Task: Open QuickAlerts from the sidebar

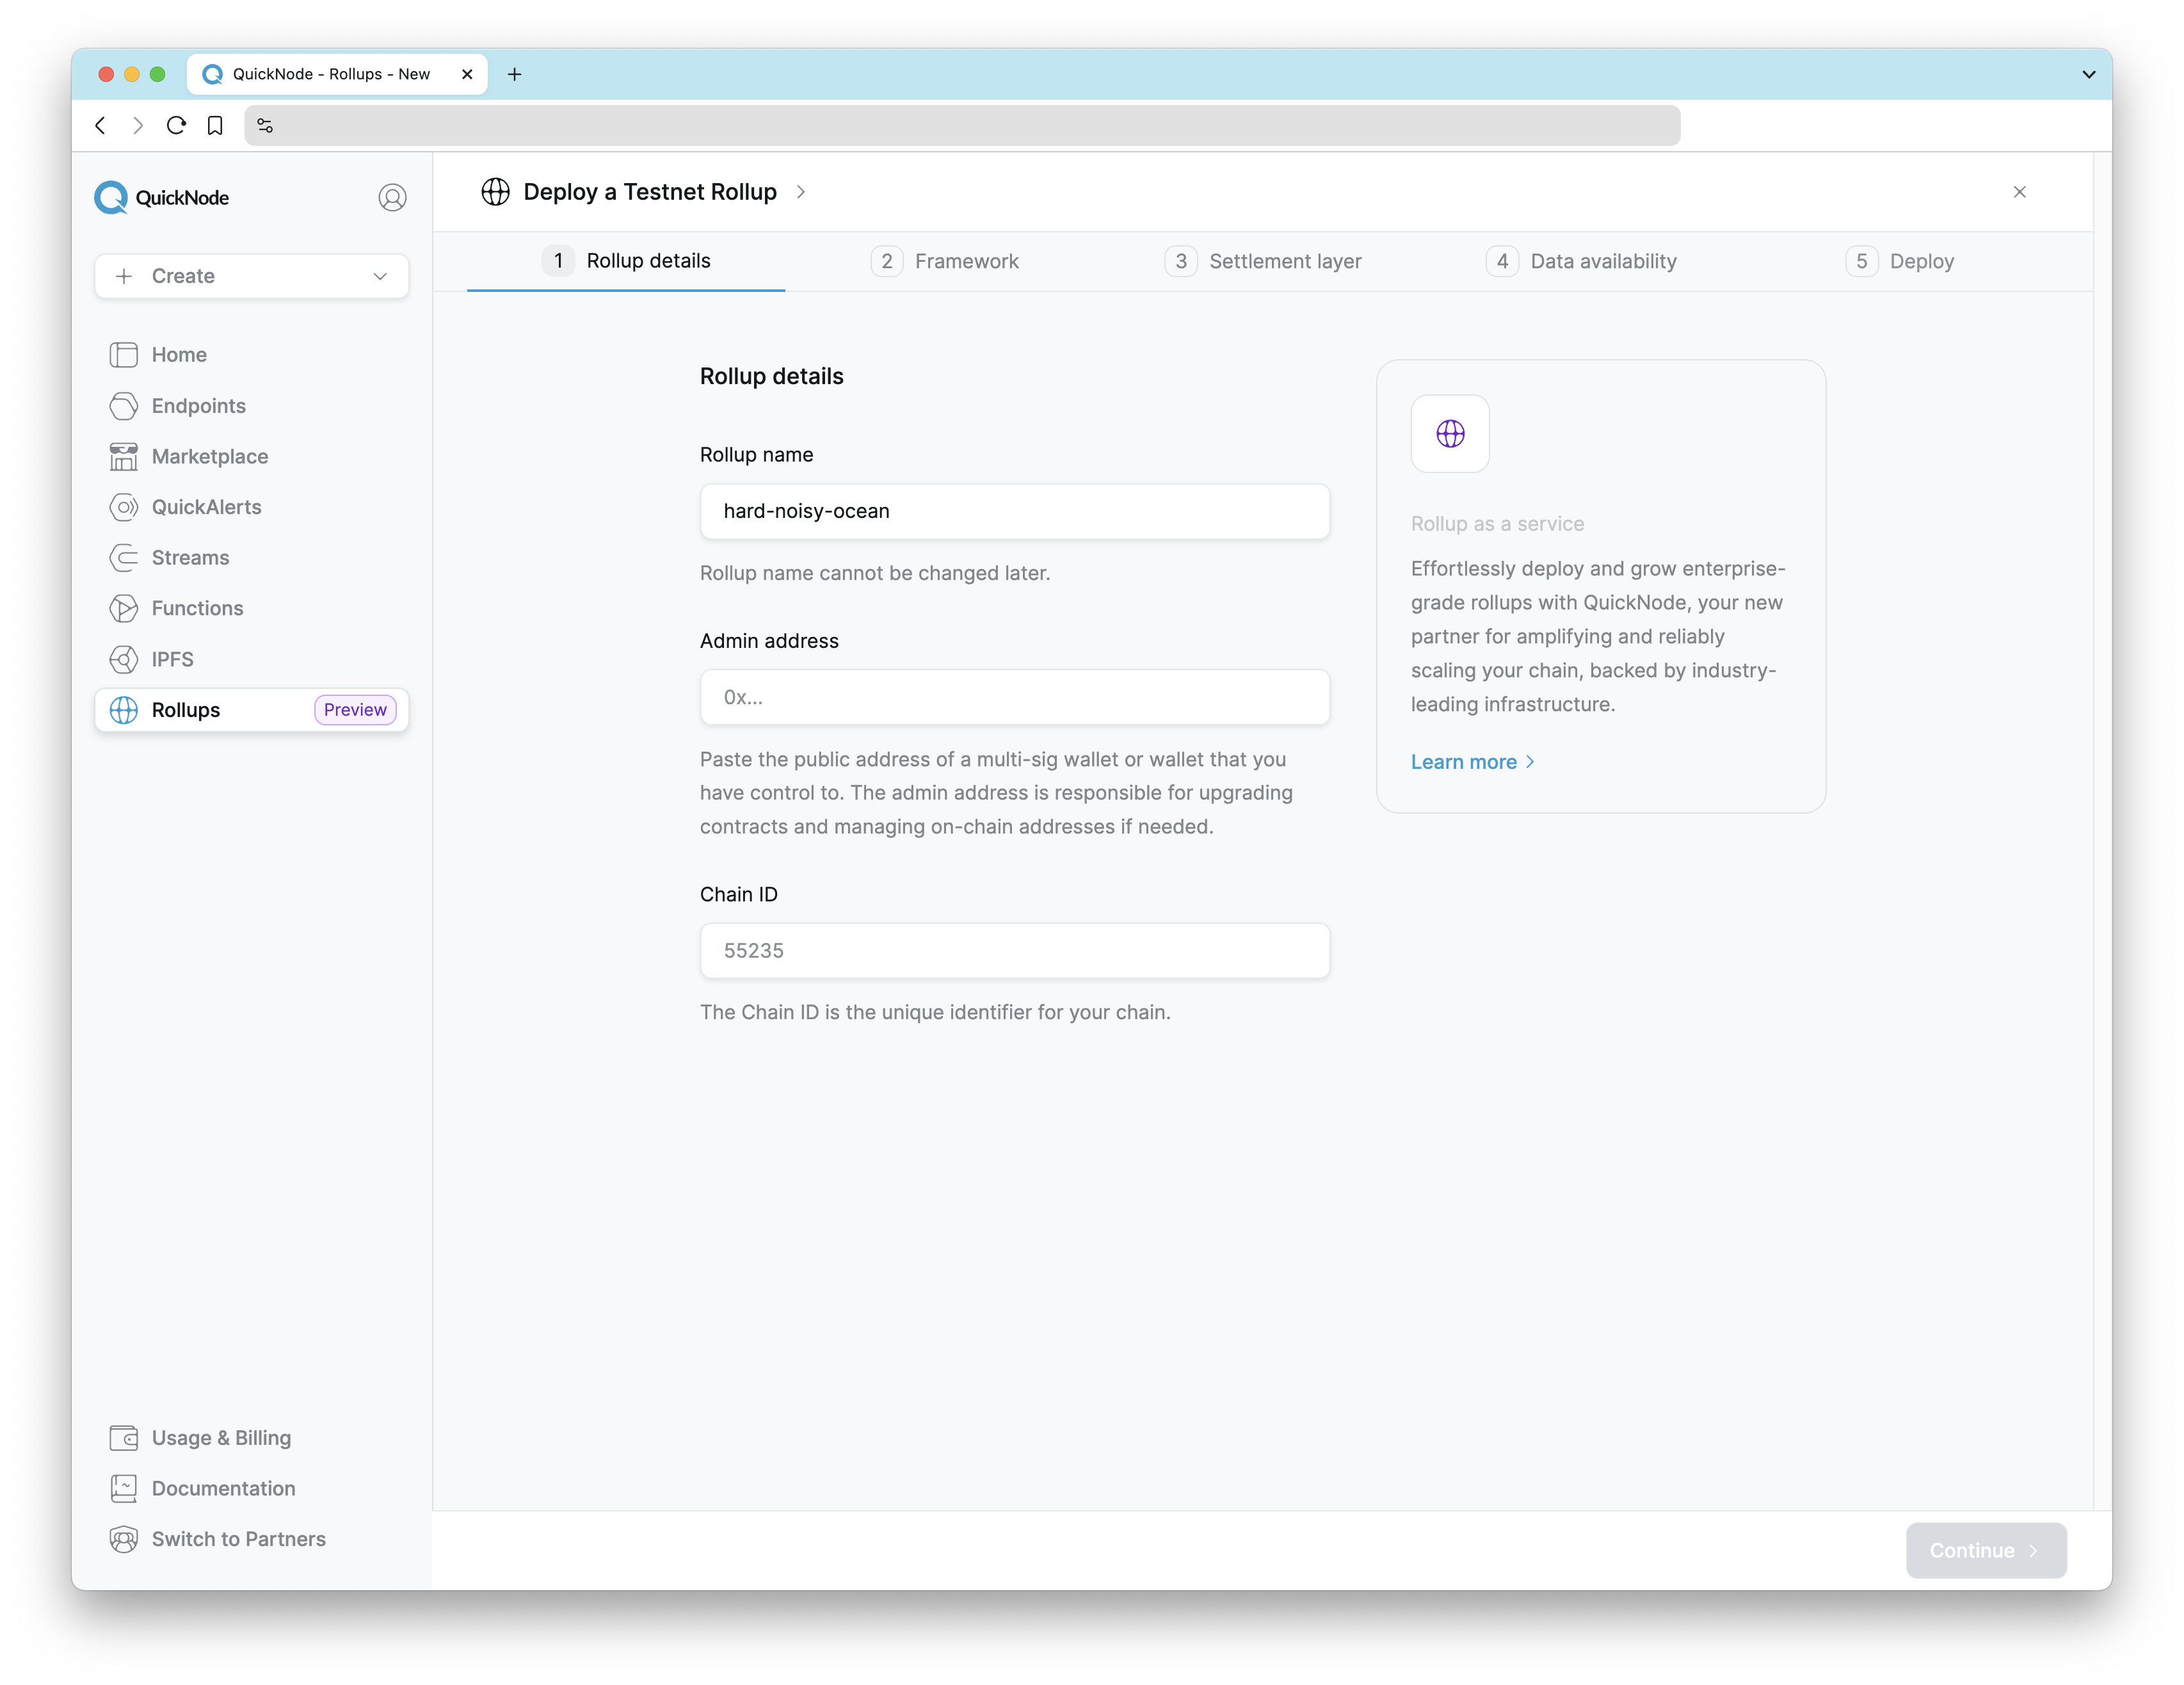Action: [252, 507]
